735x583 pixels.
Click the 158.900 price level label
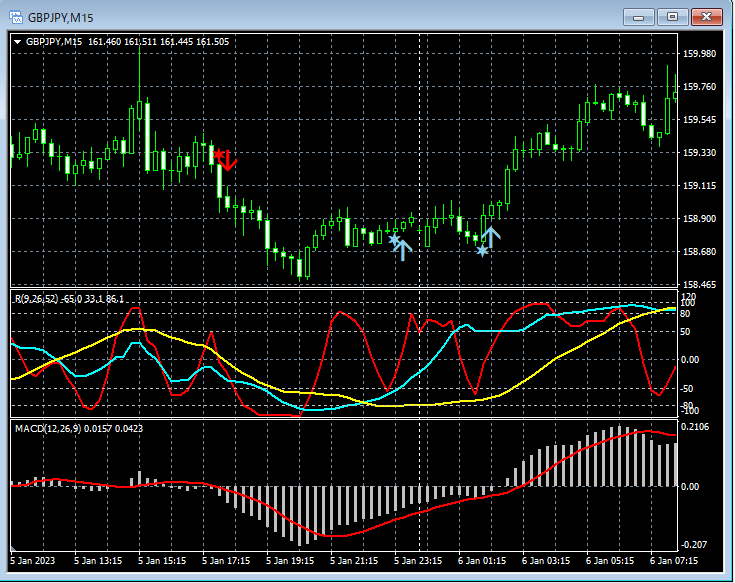pos(699,219)
